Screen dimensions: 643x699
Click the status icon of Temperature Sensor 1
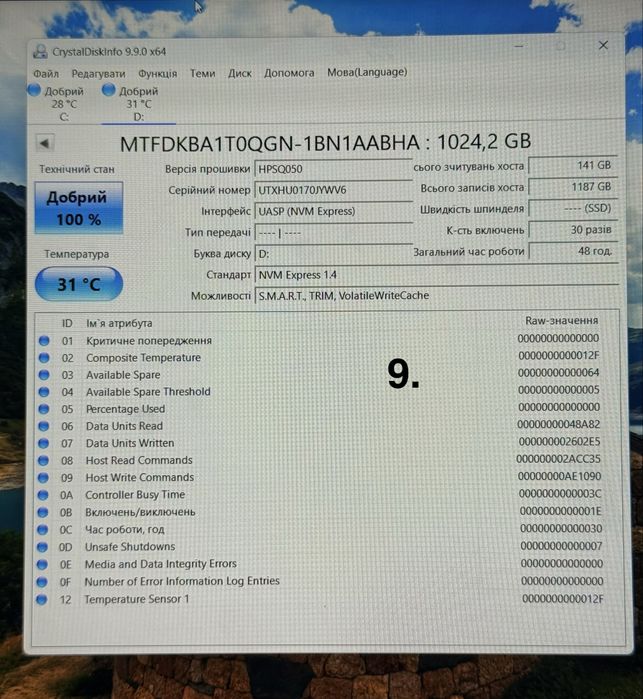[42, 600]
